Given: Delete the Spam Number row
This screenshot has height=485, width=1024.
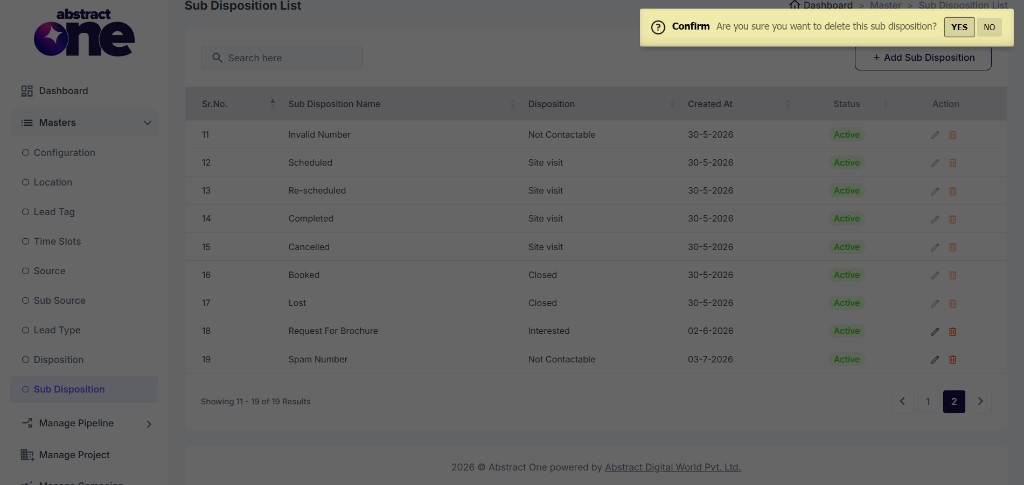Looking at the screenshot, I should click(952, 360).
